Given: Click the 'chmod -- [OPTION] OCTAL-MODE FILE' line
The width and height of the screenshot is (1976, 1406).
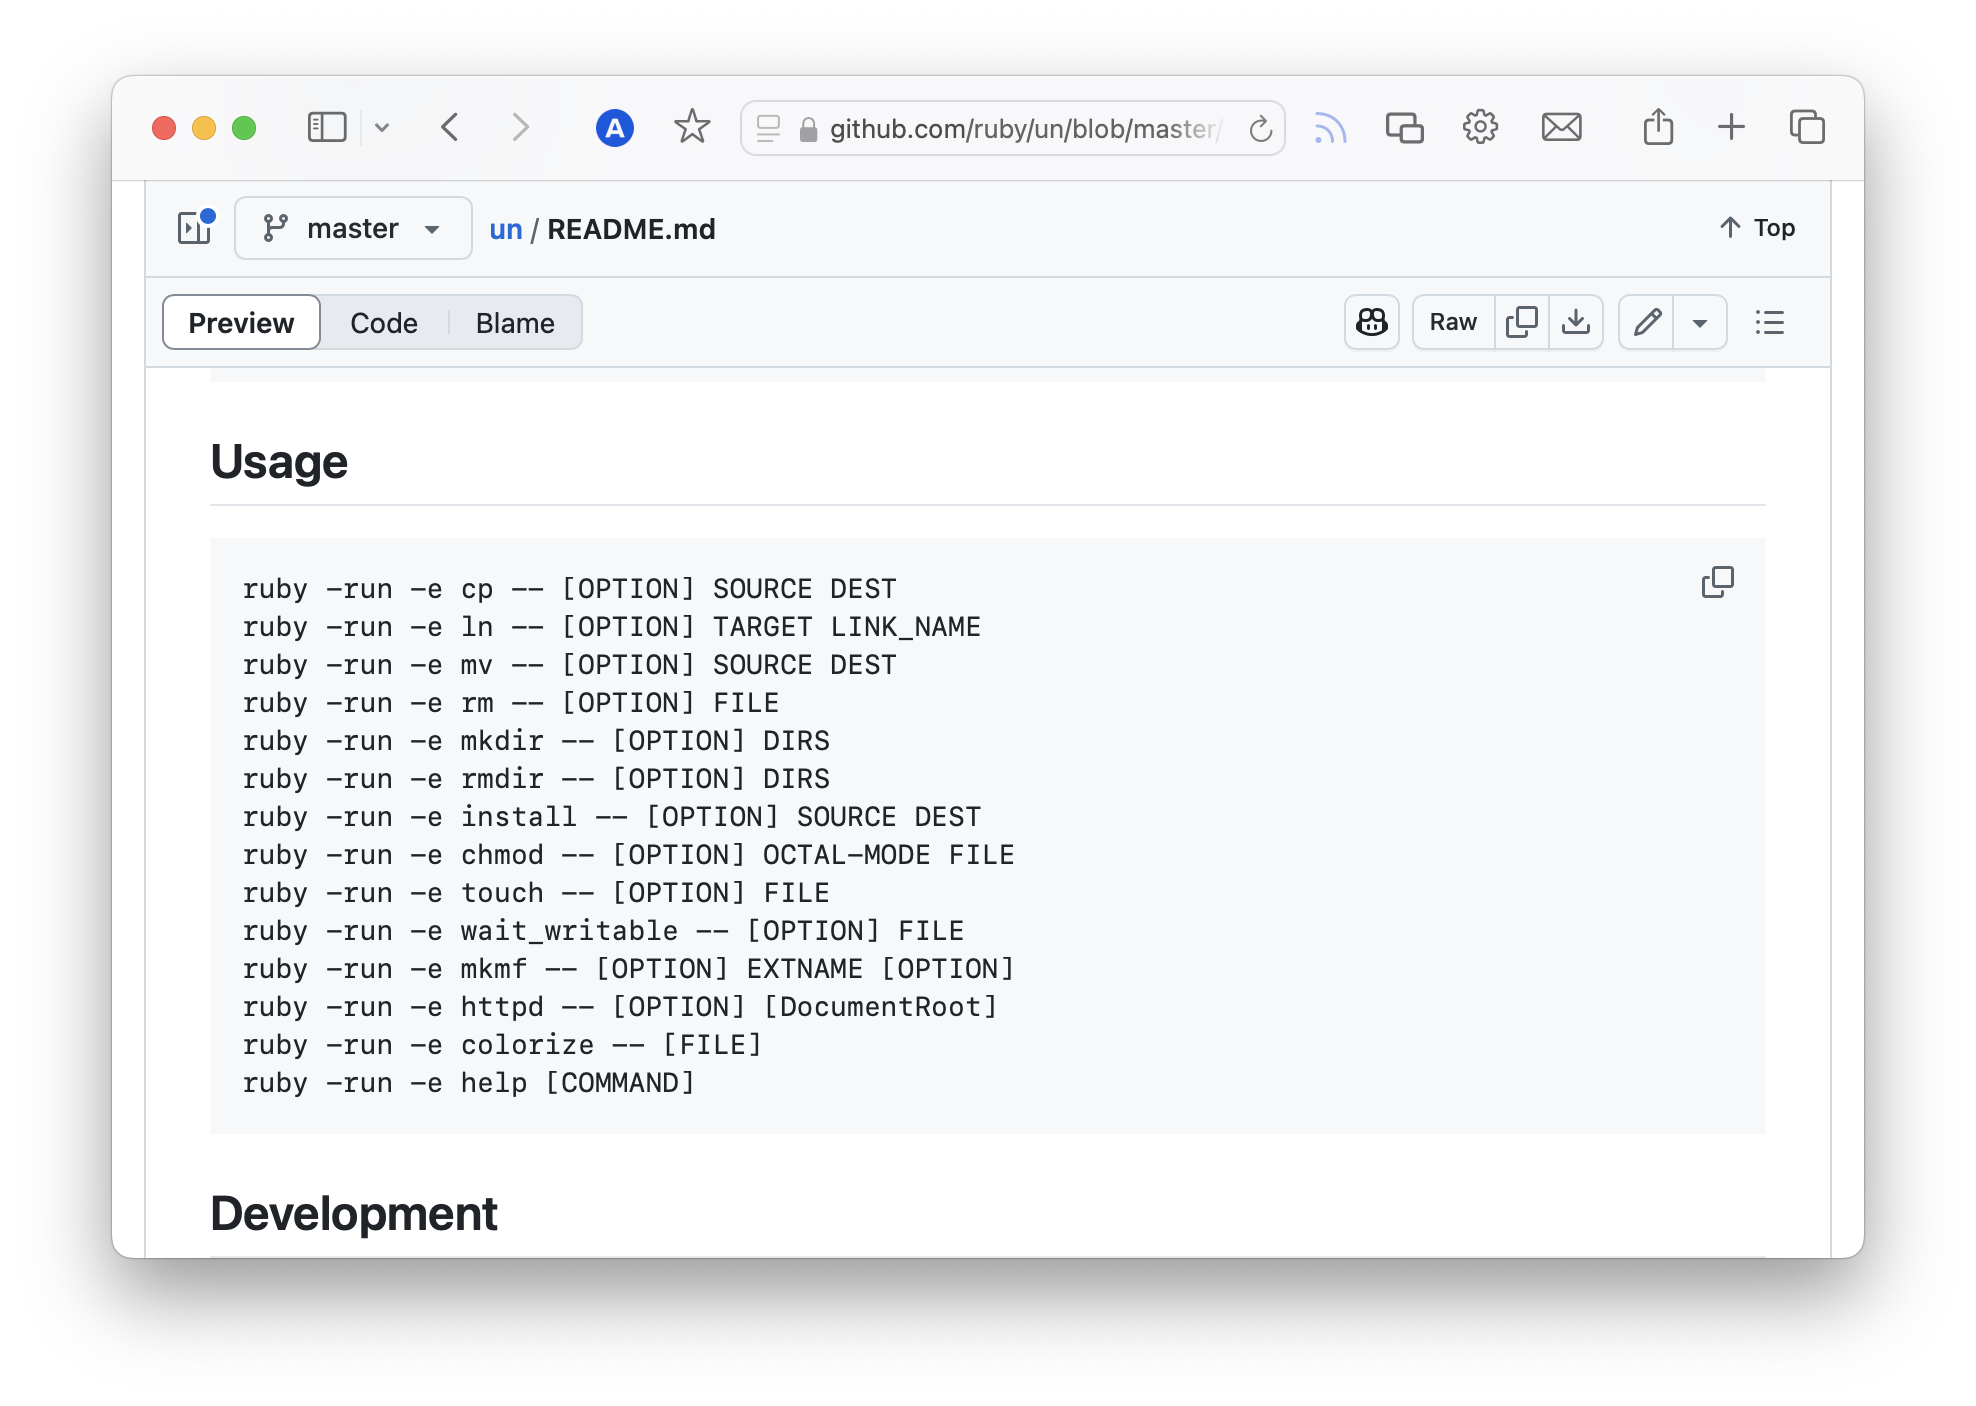Looking at the screenshot, I should tap(628, 855).
